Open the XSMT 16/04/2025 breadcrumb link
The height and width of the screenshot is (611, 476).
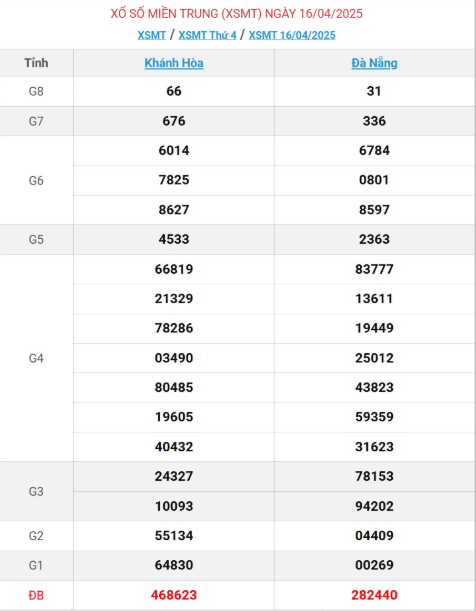click(292, 35)
